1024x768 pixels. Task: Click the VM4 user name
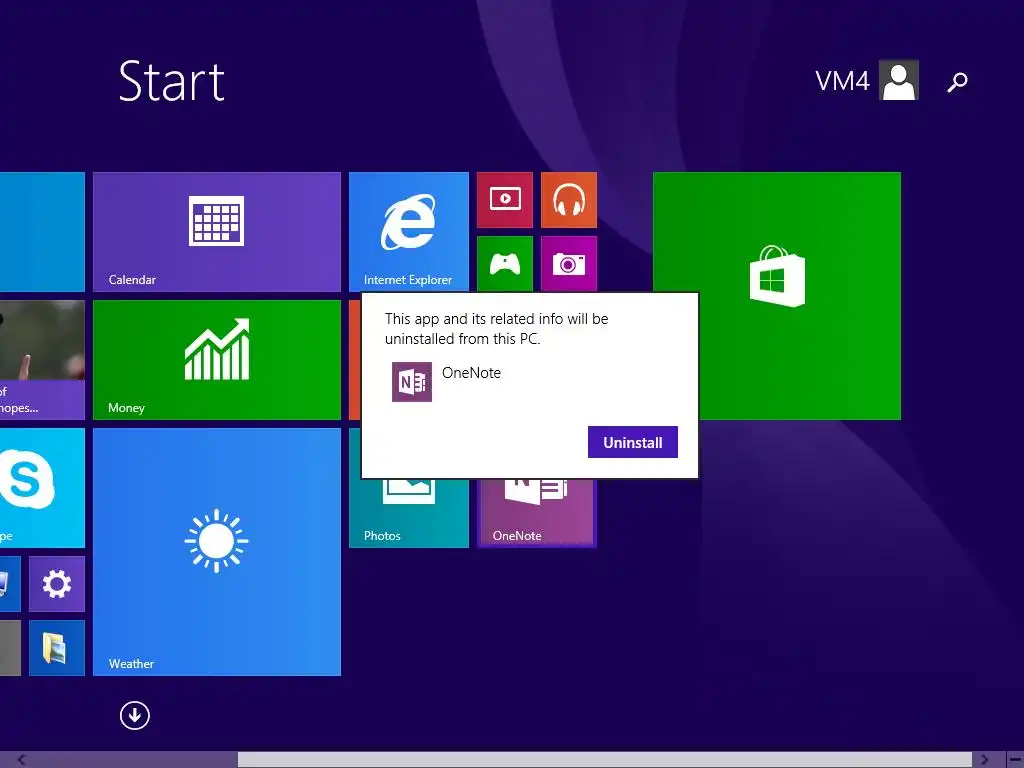click(x=842, y=81)
